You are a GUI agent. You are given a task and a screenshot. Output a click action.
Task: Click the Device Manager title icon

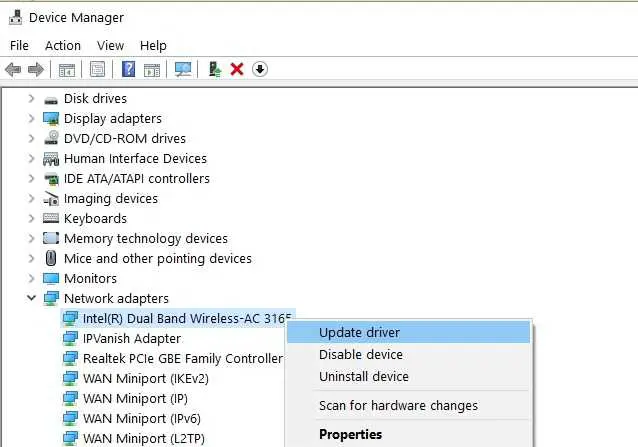[x=16, y=17]
